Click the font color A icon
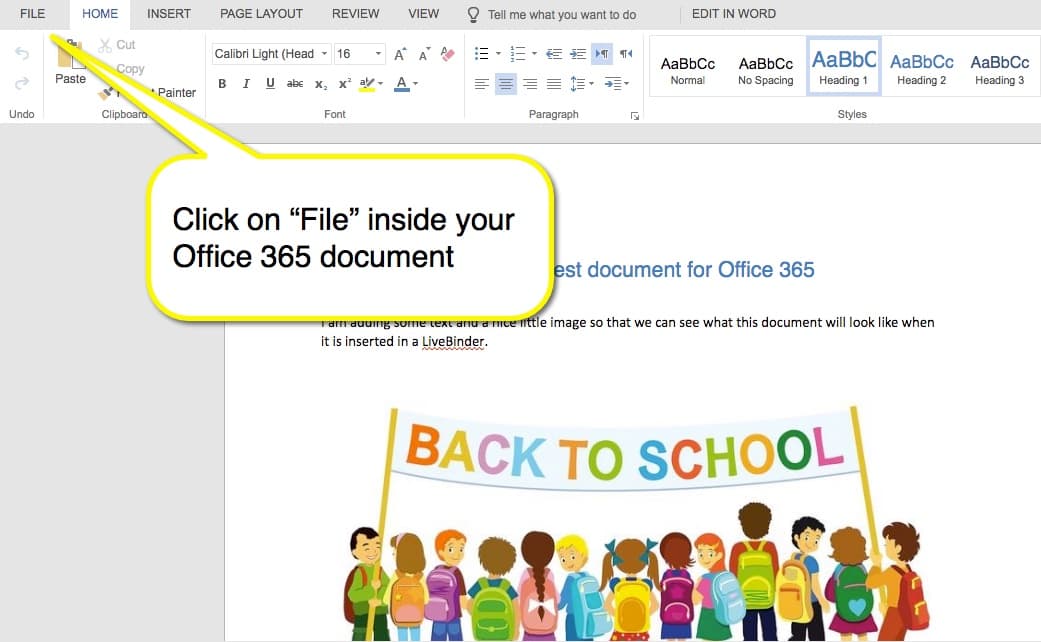The image size is (1041, 642). [x=402, y=84]
